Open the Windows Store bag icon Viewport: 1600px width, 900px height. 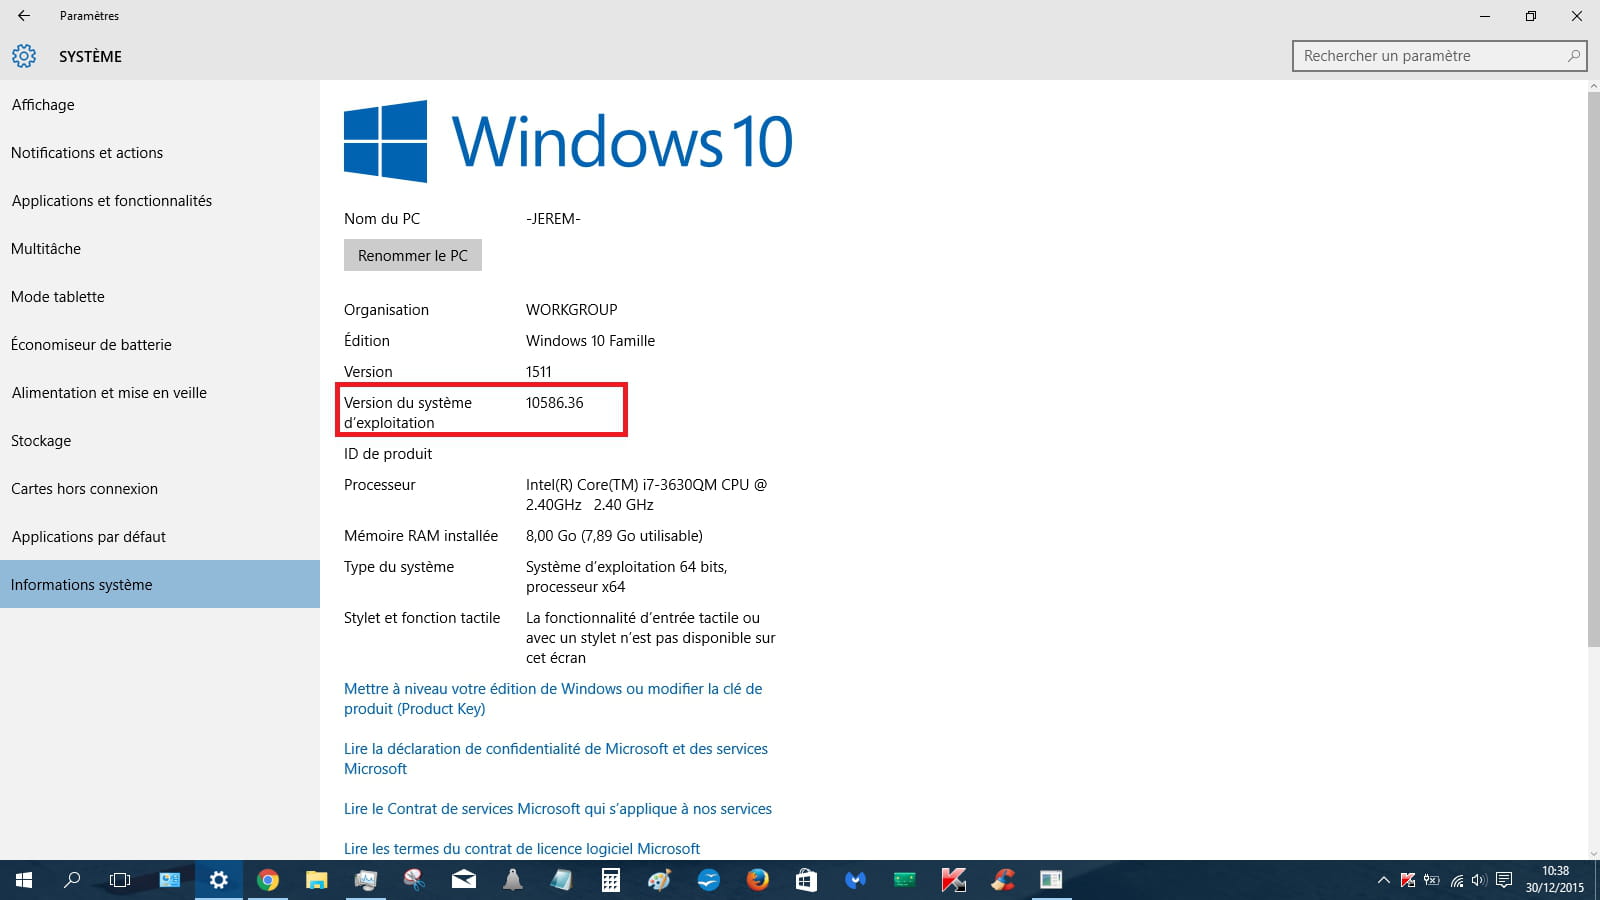click(806, 880)
